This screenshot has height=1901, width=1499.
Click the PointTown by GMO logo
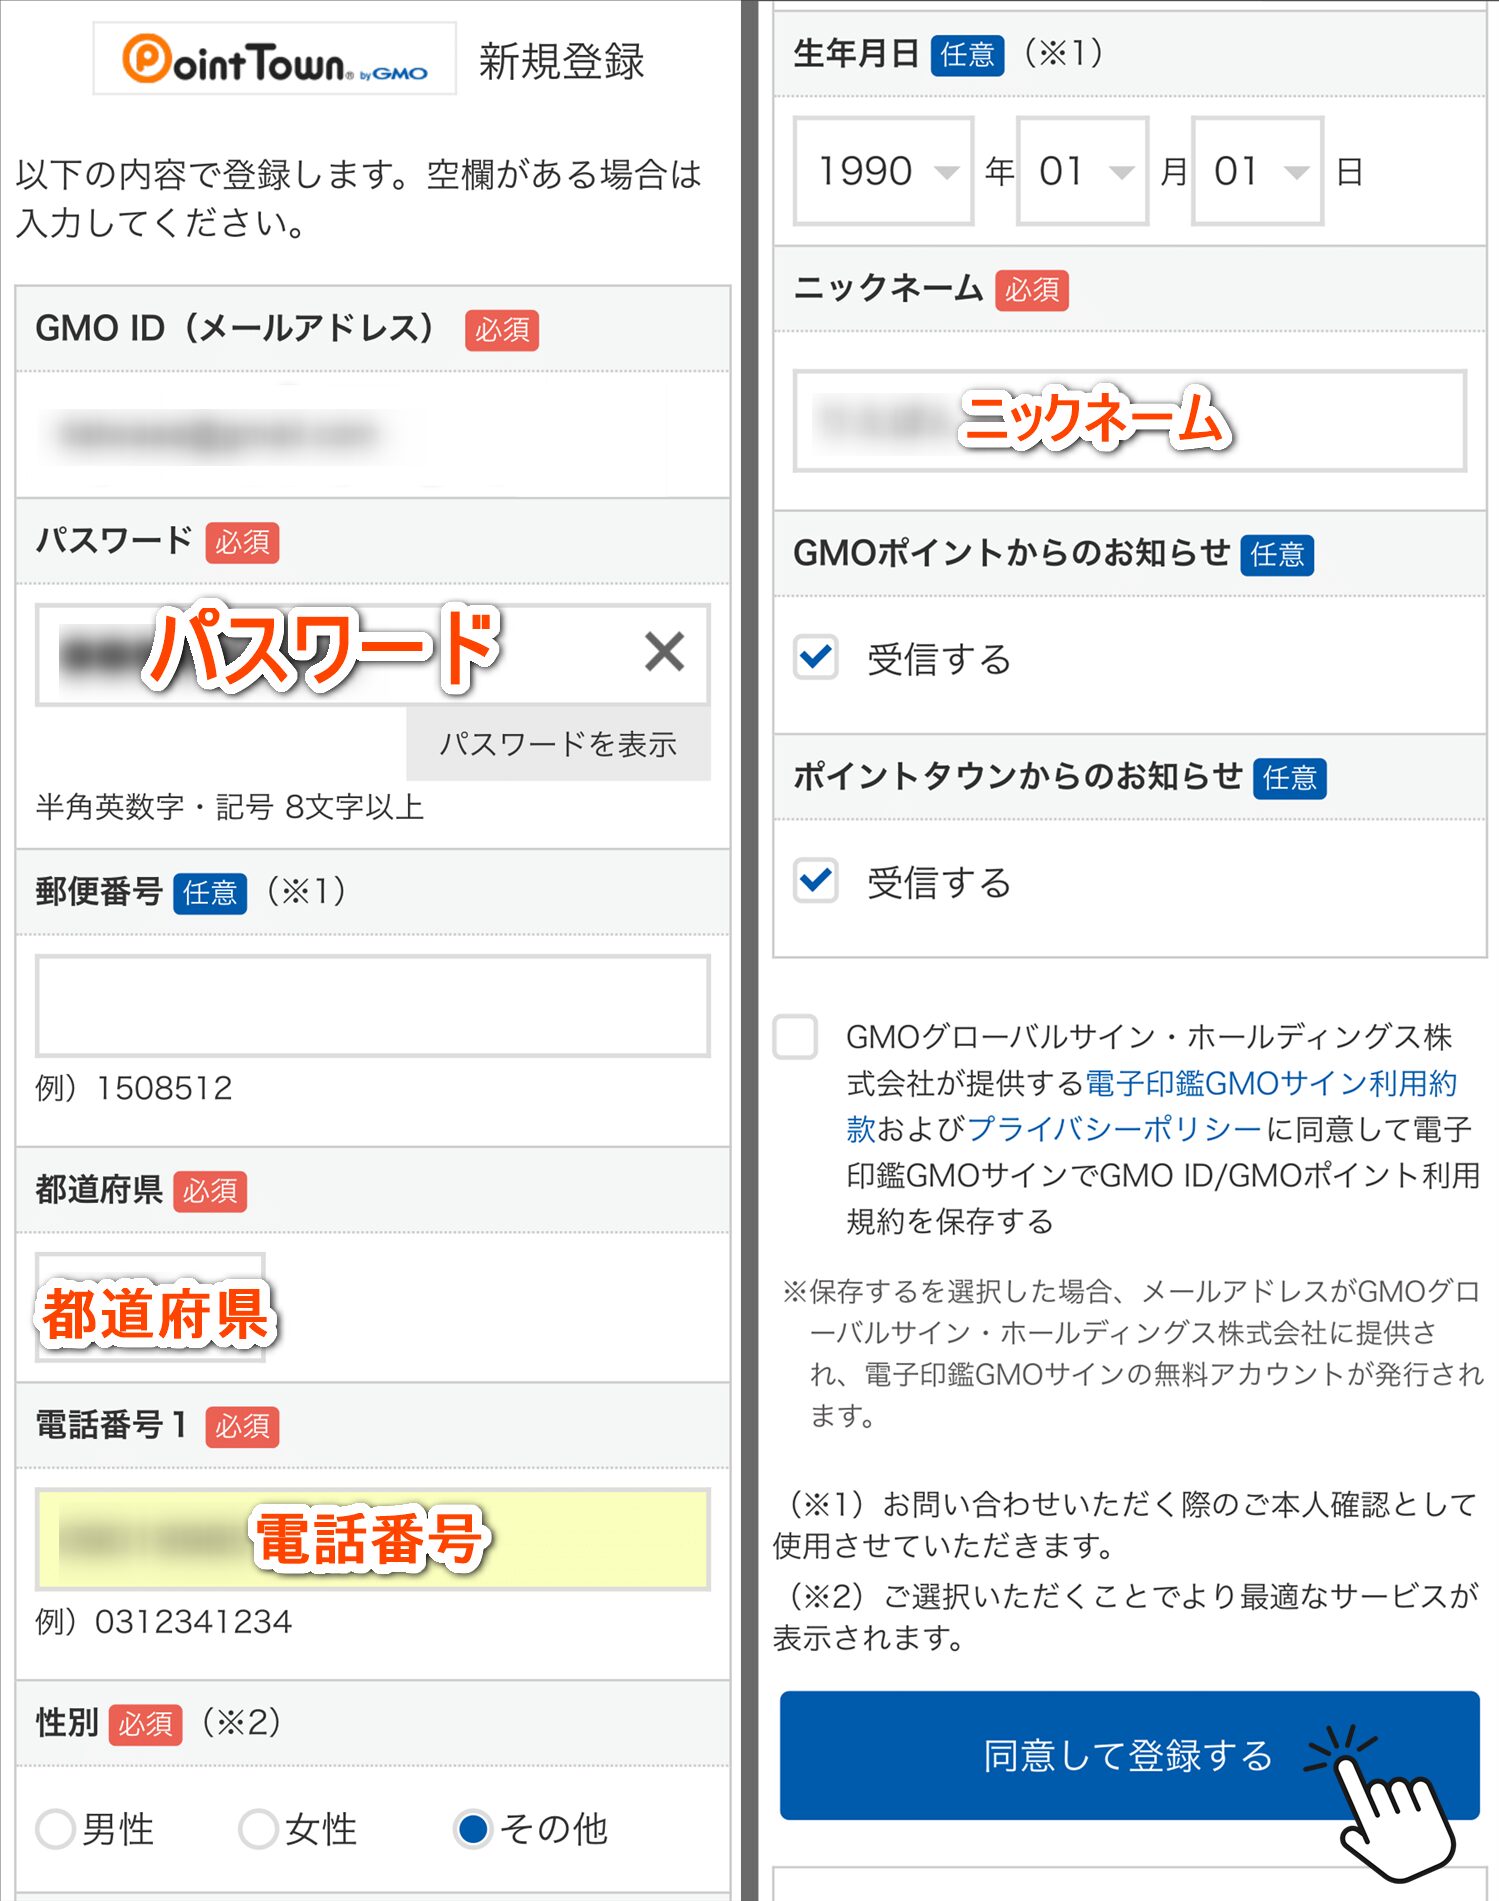pos(275,59)
